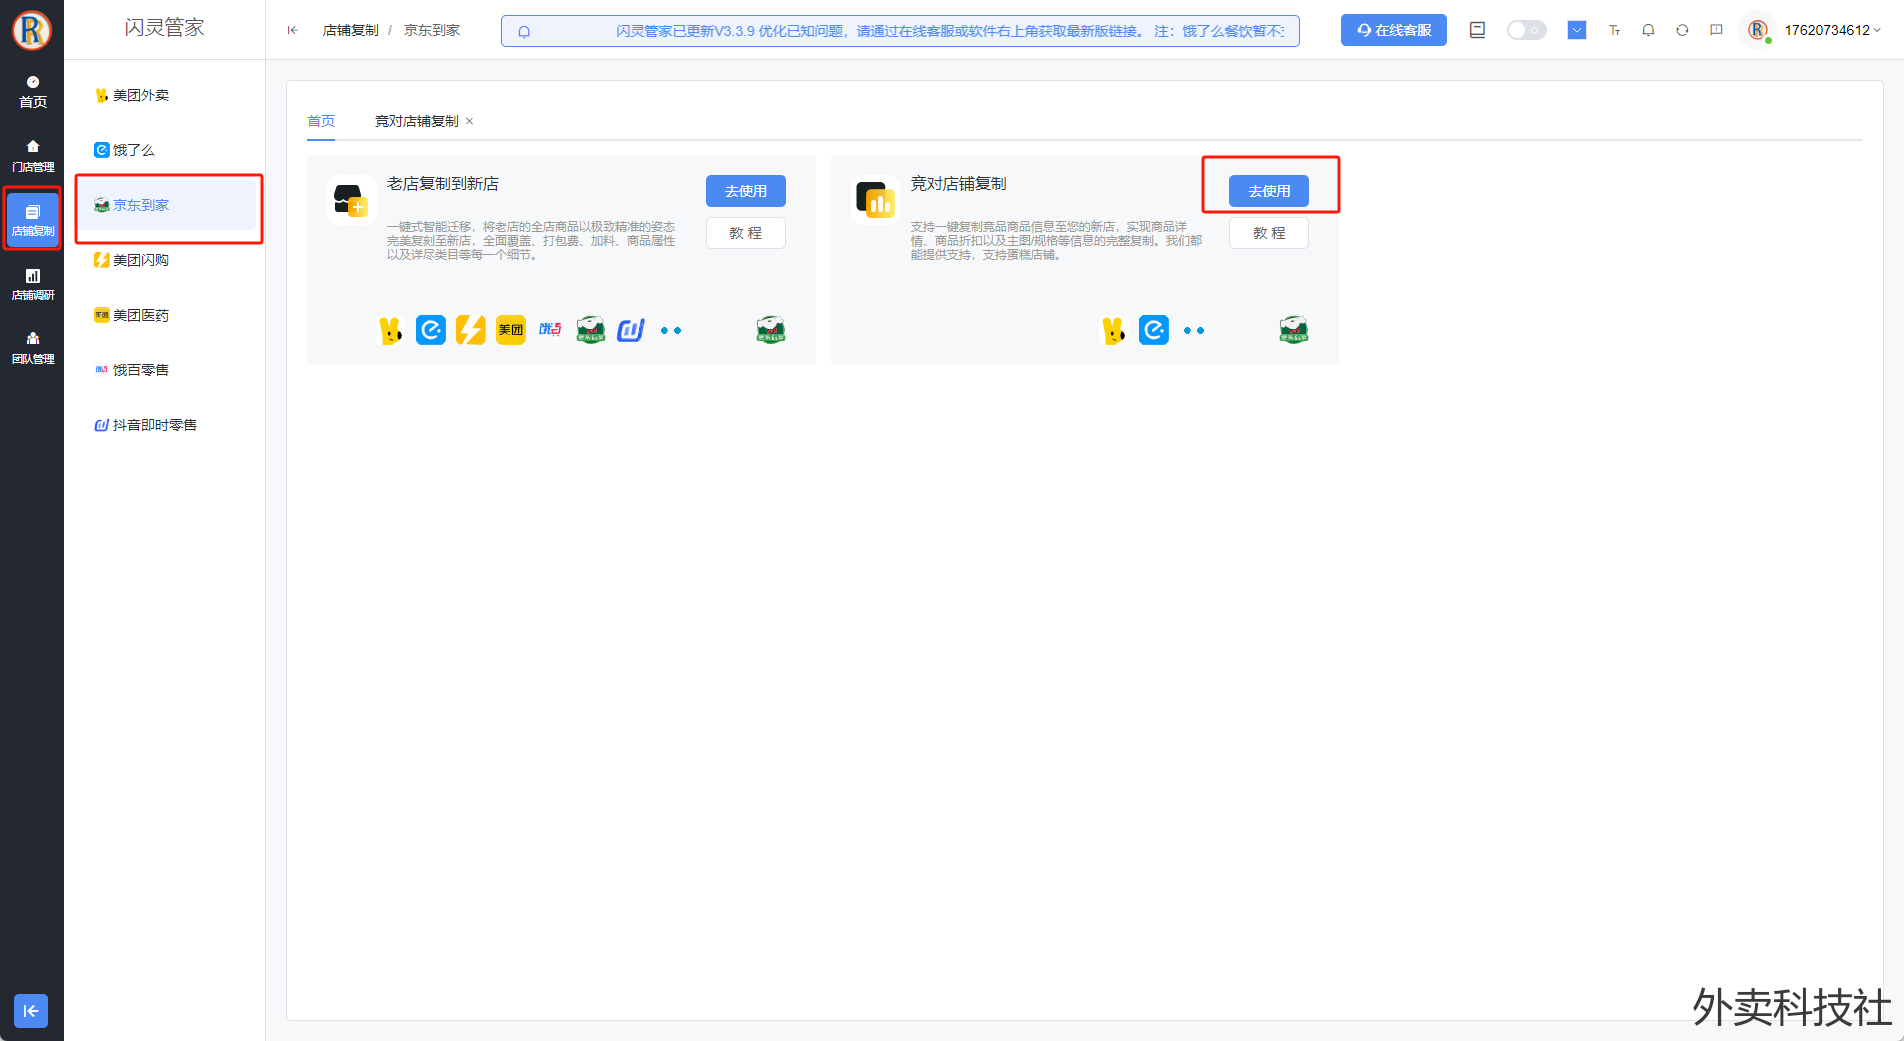Open 教程 for 竞对店铺复制
Image resolution: width=1904 pixels, height=1041 pixels.
[1269, 232]
